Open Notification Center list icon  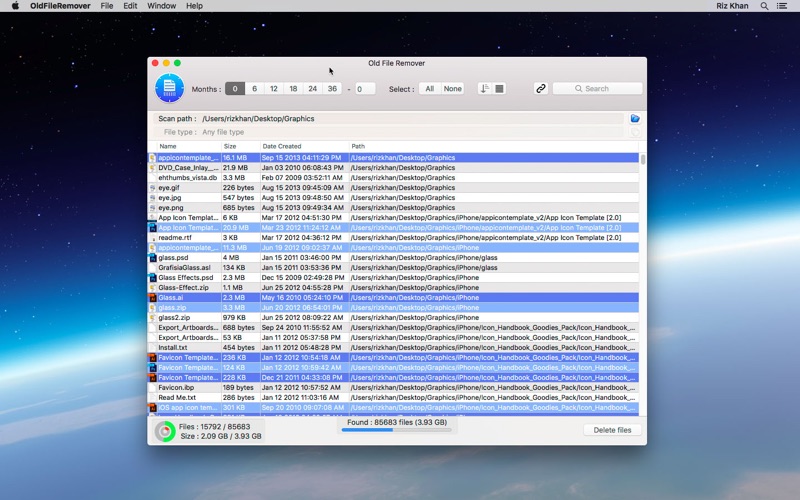click(x=782, y=6)
